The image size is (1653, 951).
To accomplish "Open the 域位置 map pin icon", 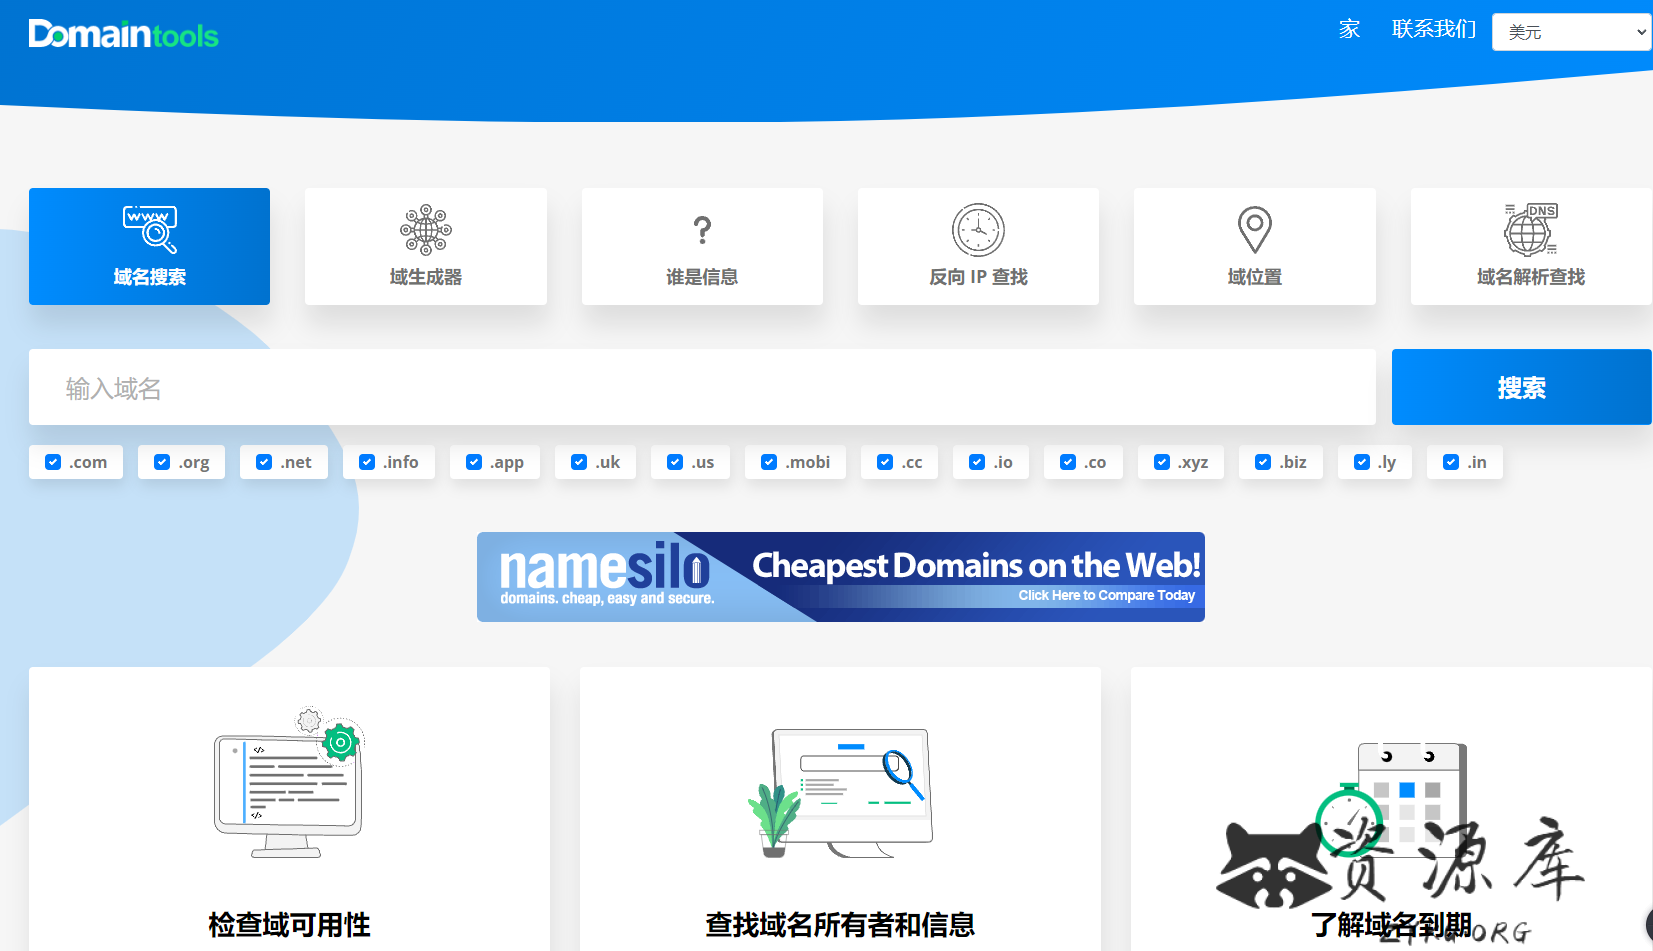I will (1254, 230).
